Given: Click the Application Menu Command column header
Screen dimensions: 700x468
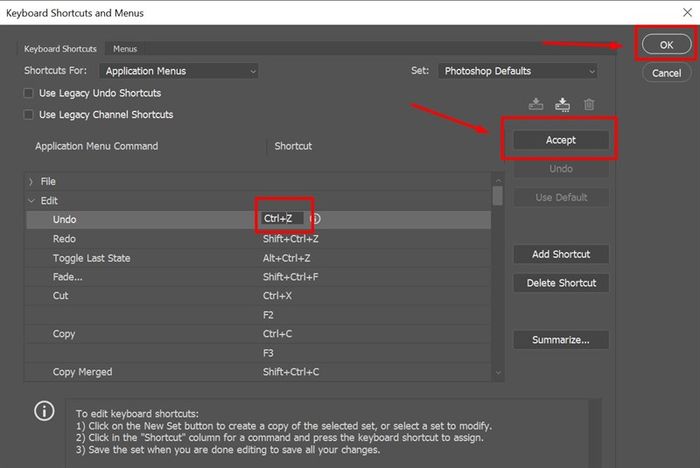Looking at the screenshot, I should pyautogui.click(x=96, y=146).
